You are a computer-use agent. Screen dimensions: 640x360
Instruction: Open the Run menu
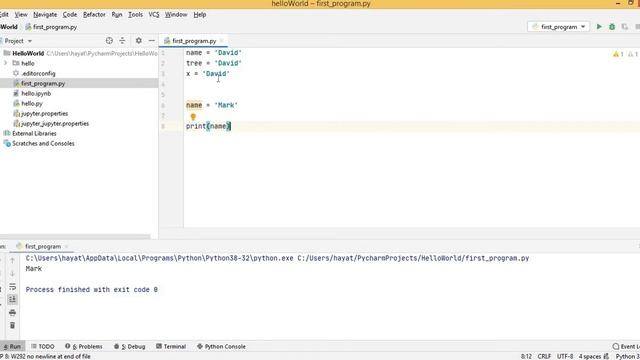[x=117, y=15]
